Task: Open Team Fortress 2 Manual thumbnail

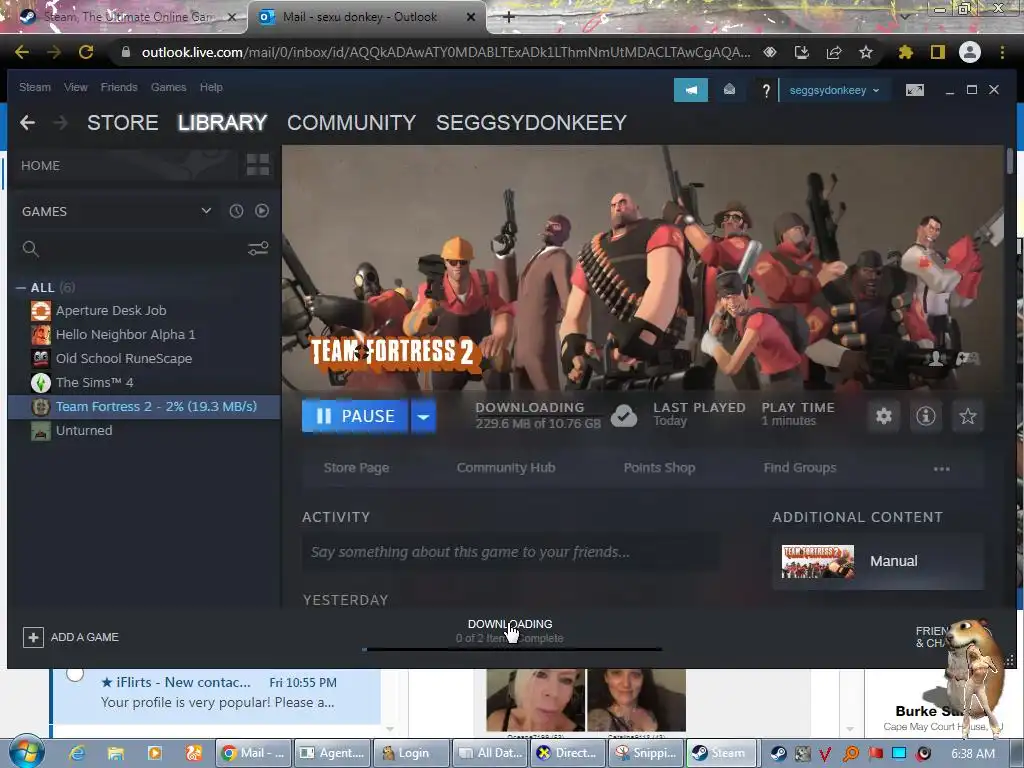Action: pyautogui.click(x=818, y=562)
